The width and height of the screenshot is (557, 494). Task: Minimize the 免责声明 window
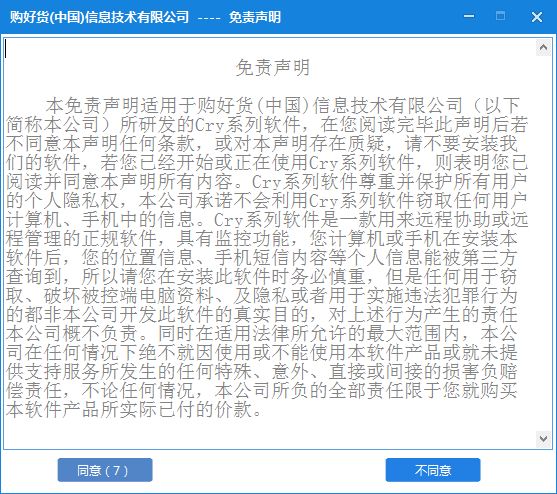[x=469, y=16]
